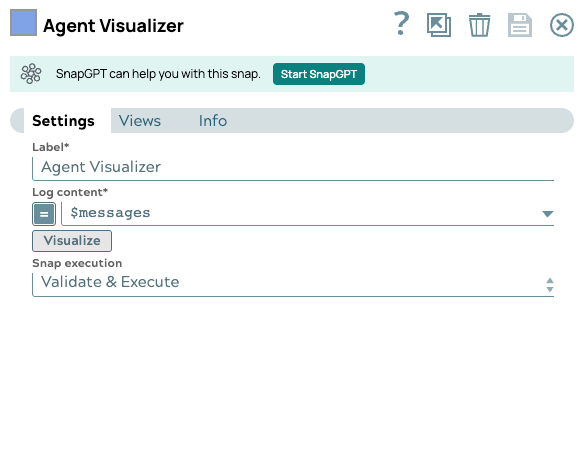The image size is (584, 476).
Task: Save the snap using the floppy disk icon
Action: point(520,25)
